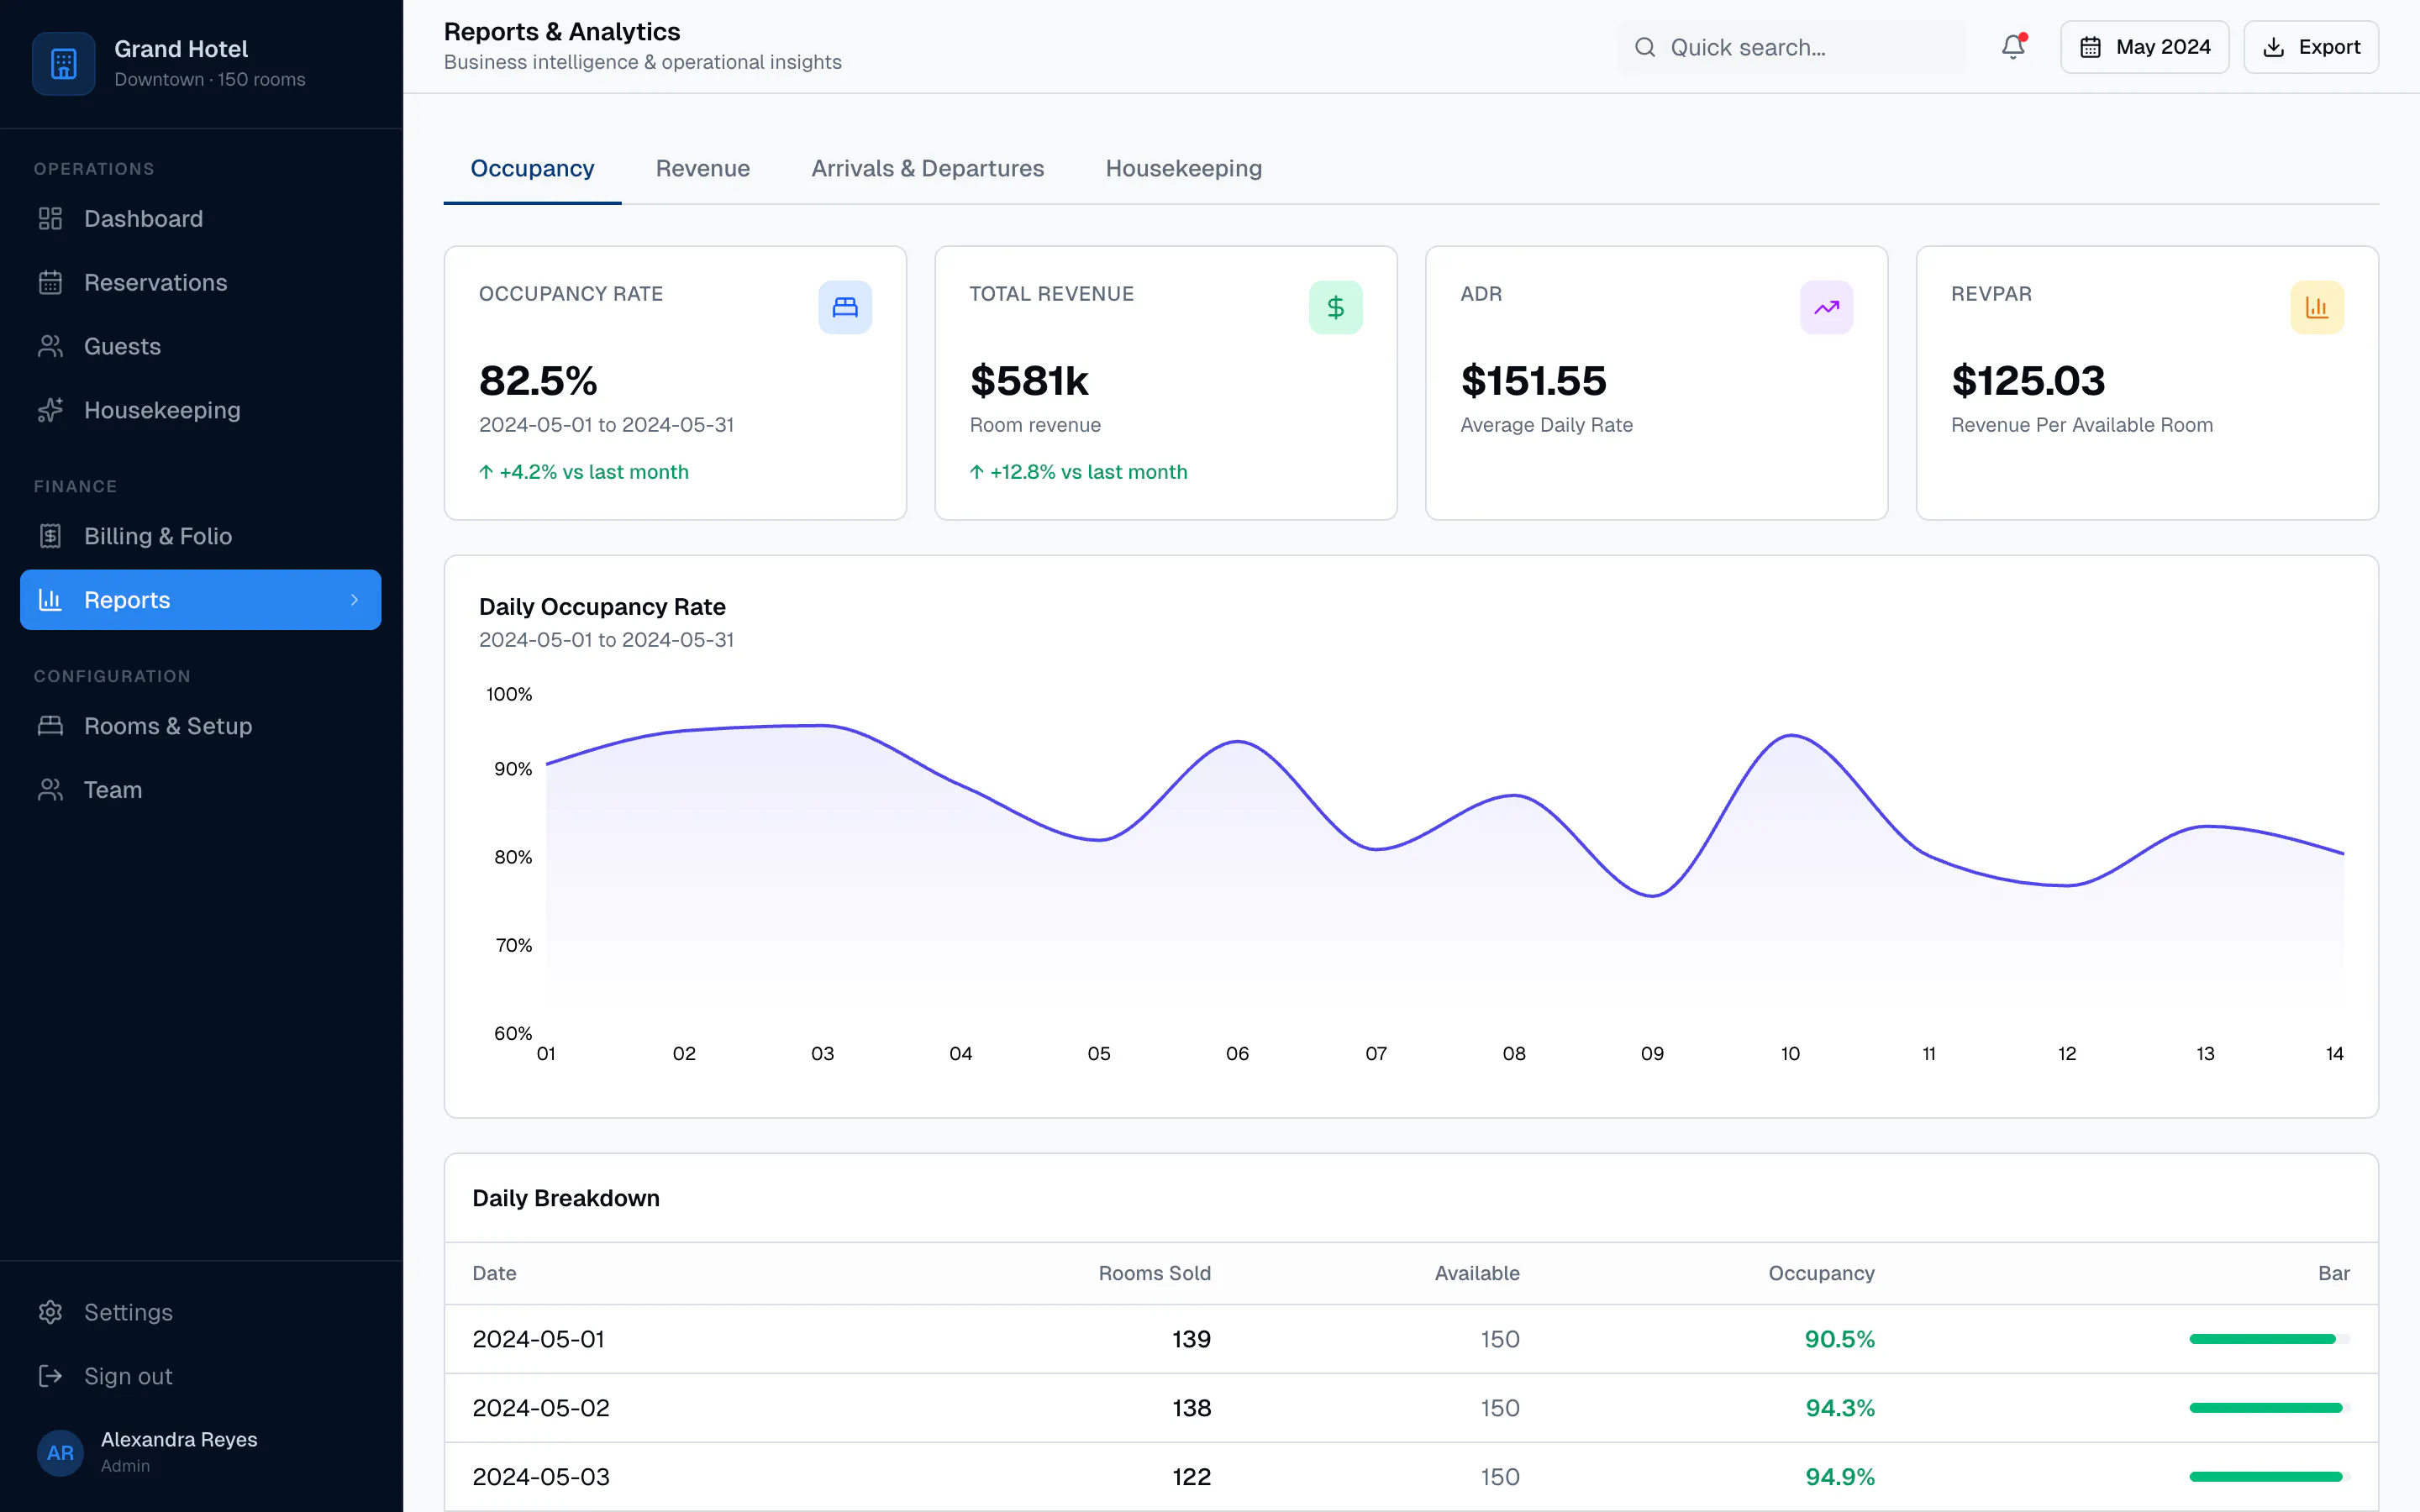Click rooms sold value 139

point(1191,1339)
